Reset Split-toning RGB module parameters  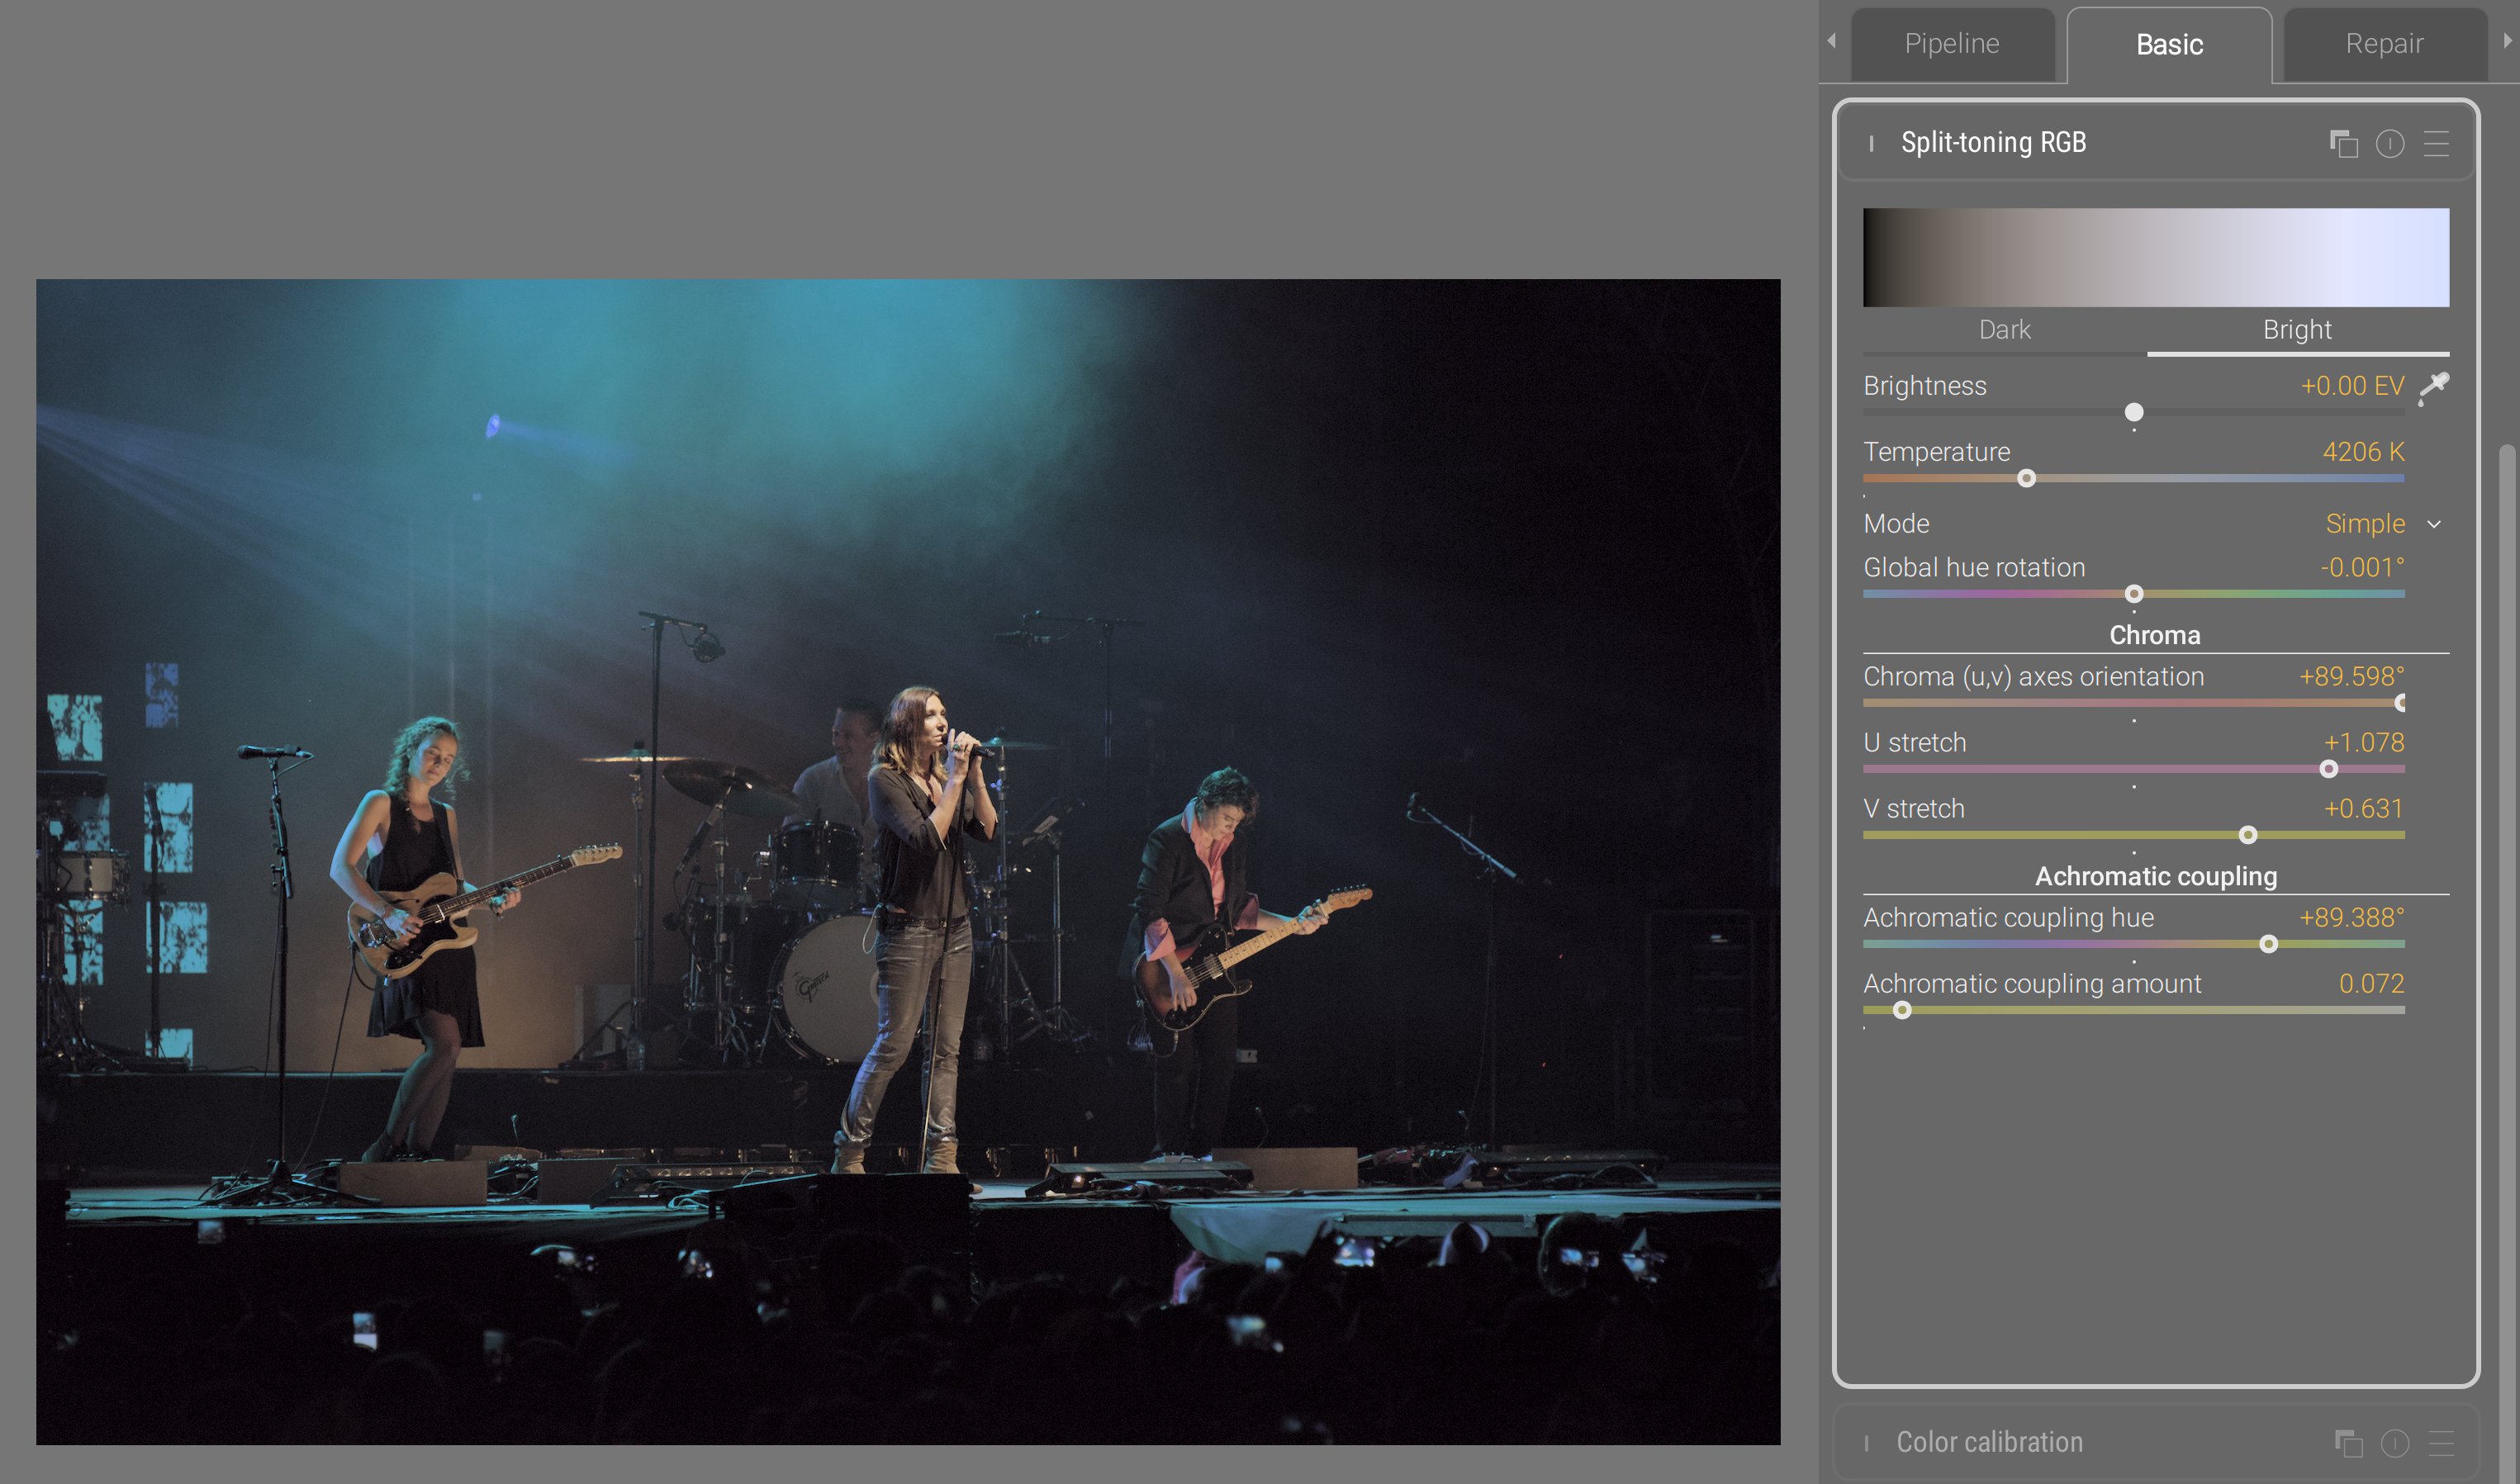[x=2390, y=144]
